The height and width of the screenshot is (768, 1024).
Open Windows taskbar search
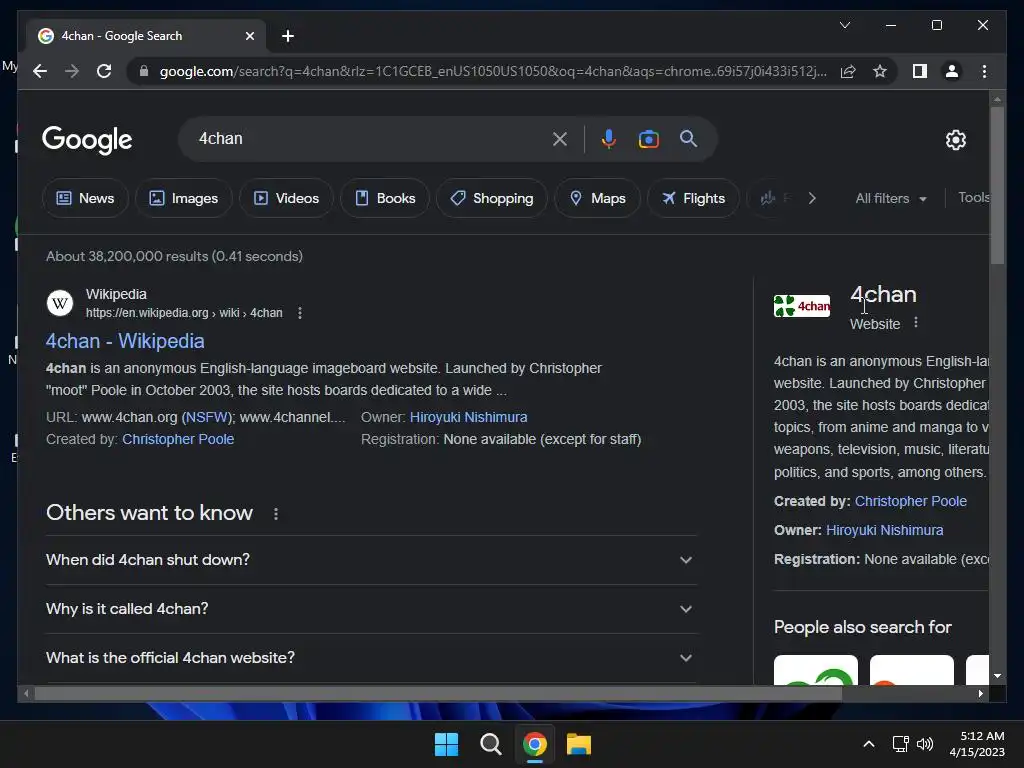click(x=490, y=744)
